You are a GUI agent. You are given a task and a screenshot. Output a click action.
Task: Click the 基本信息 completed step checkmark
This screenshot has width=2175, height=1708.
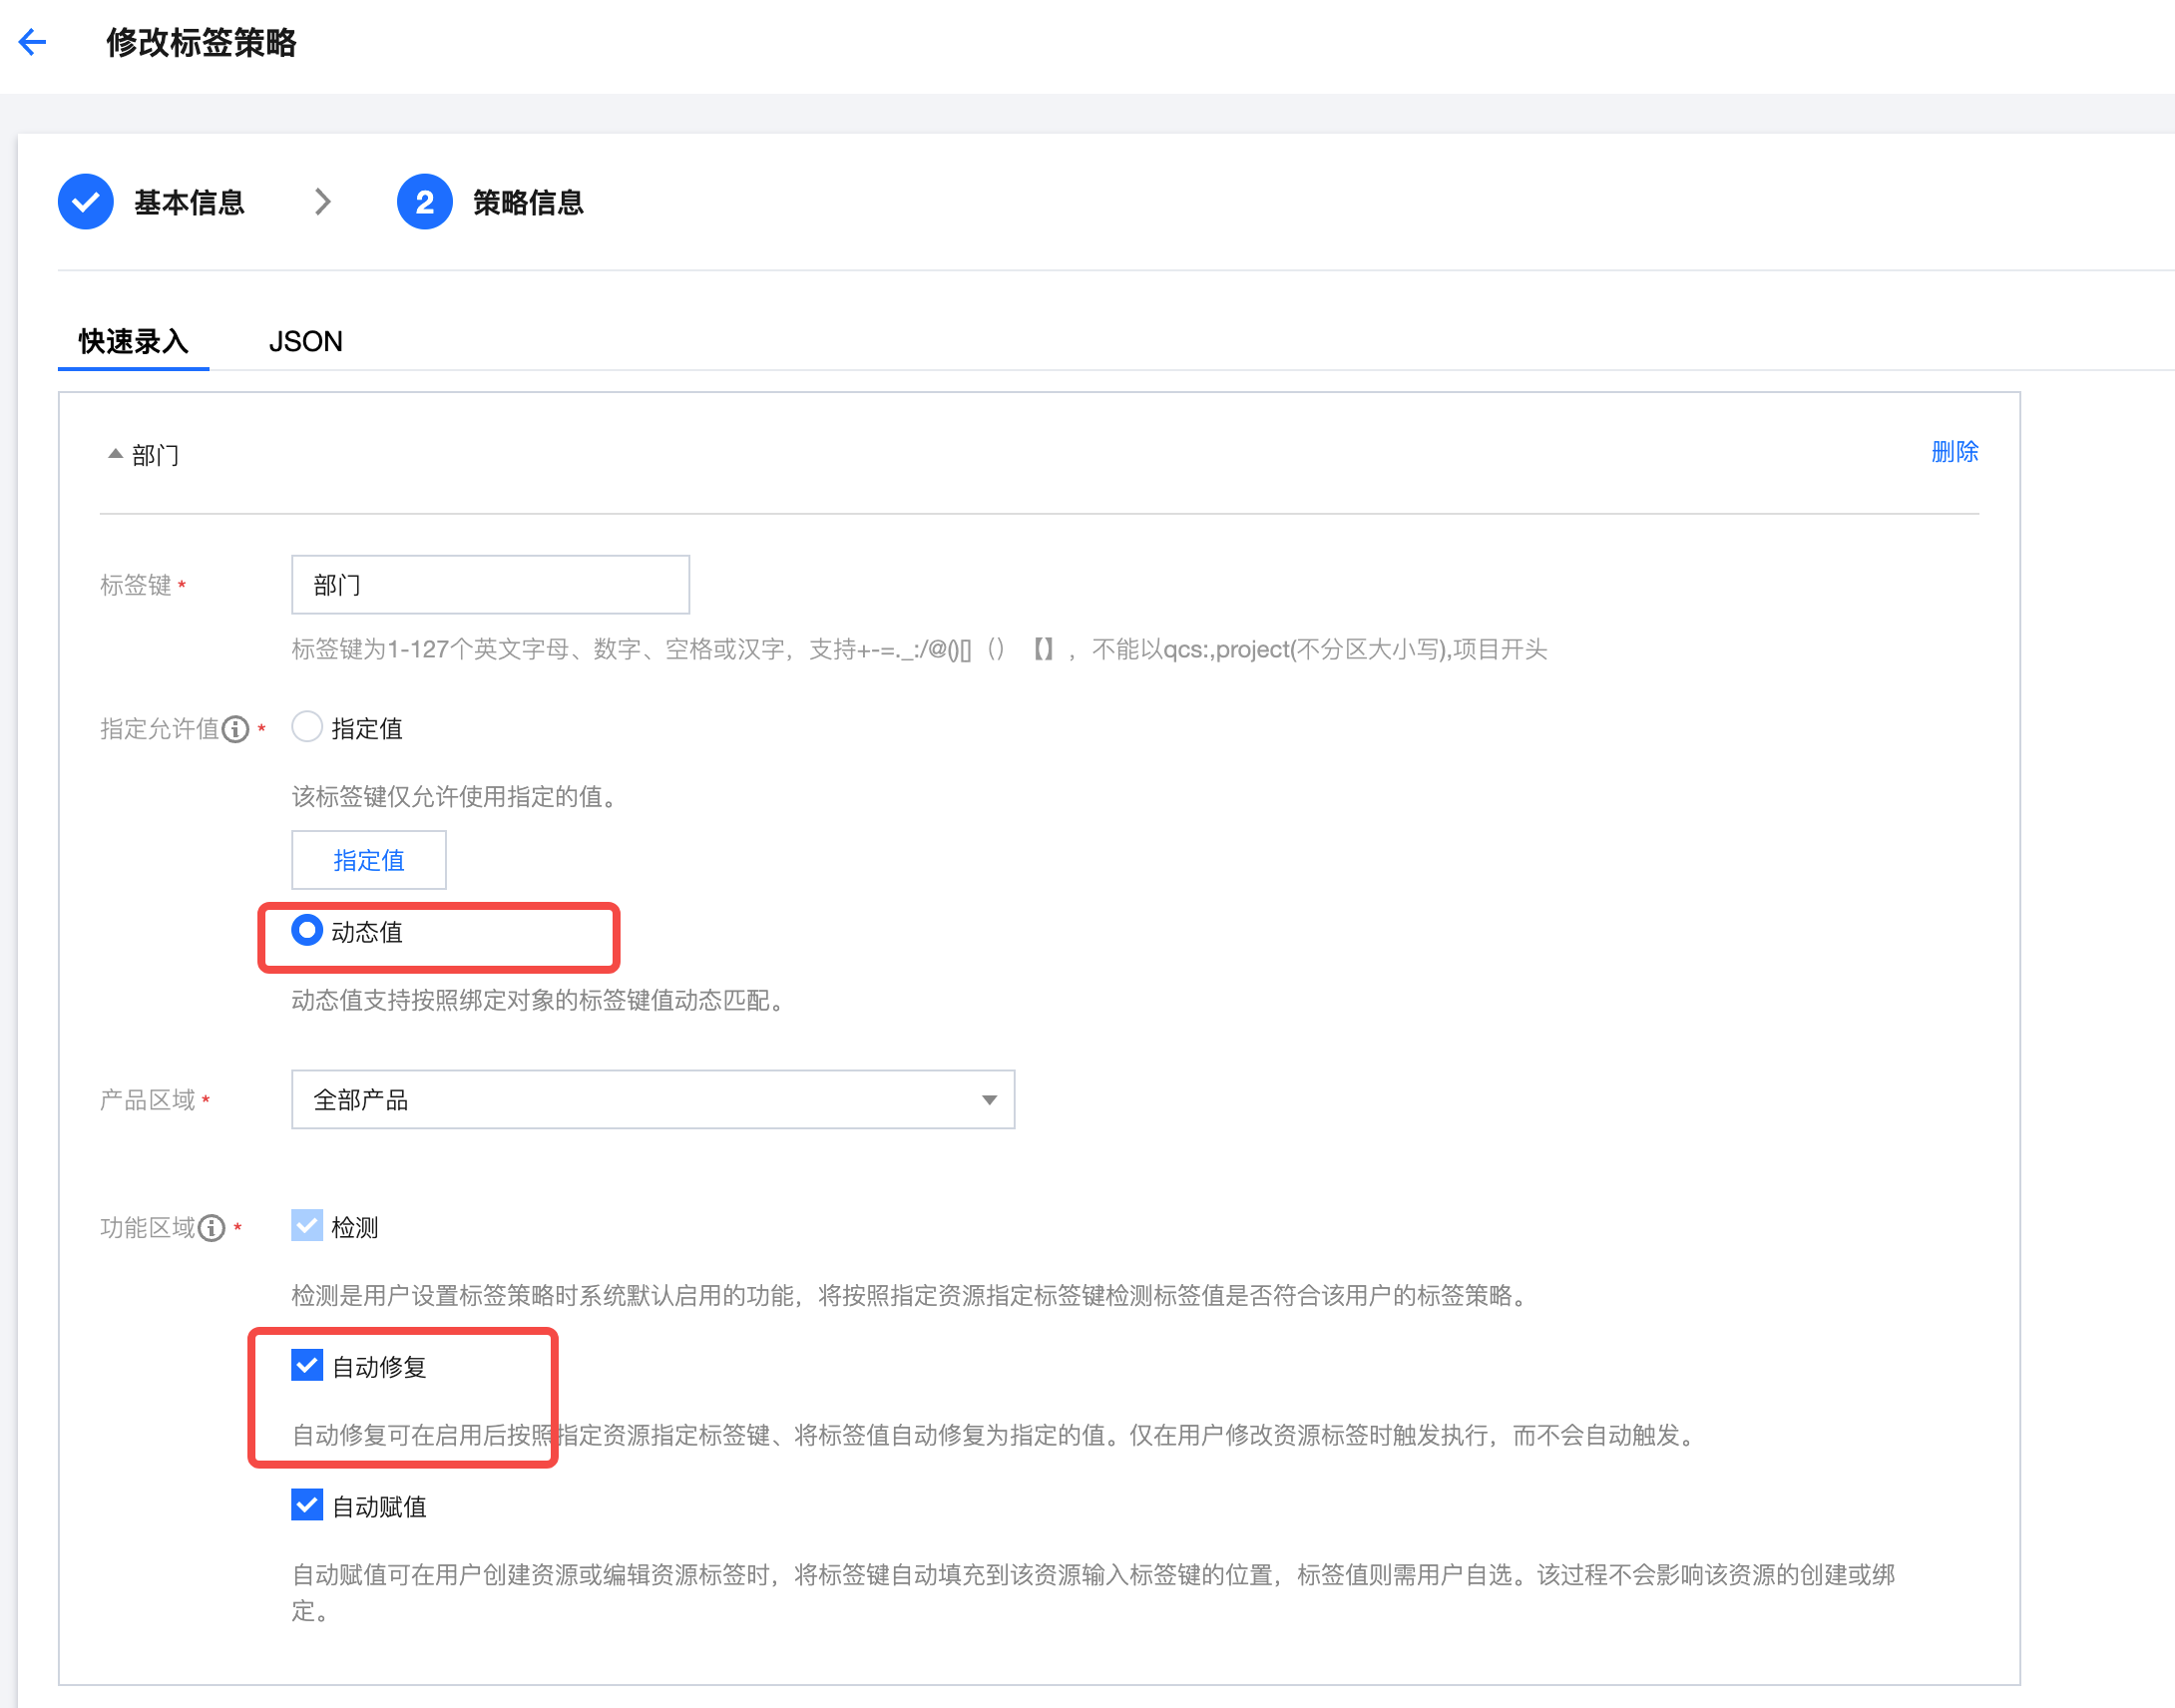[86, 202]
